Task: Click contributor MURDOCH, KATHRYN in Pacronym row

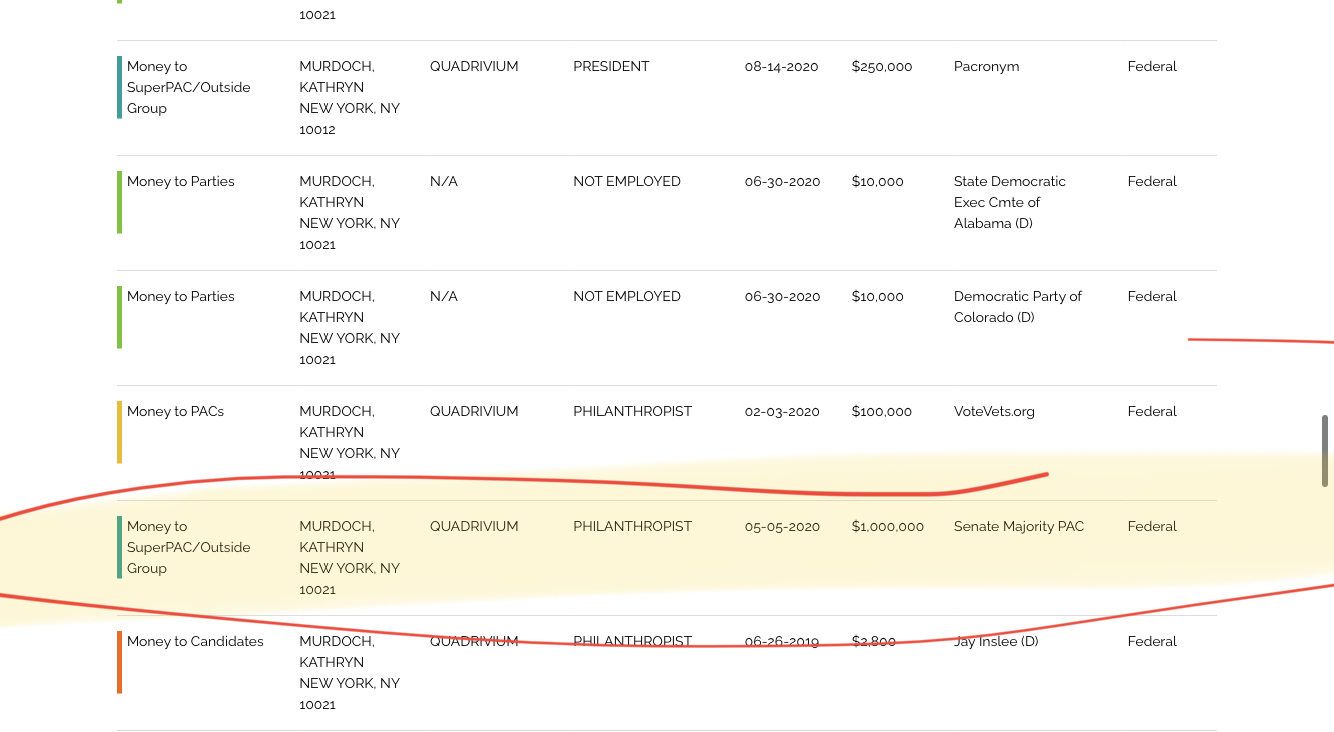Action: coord(337,77)
